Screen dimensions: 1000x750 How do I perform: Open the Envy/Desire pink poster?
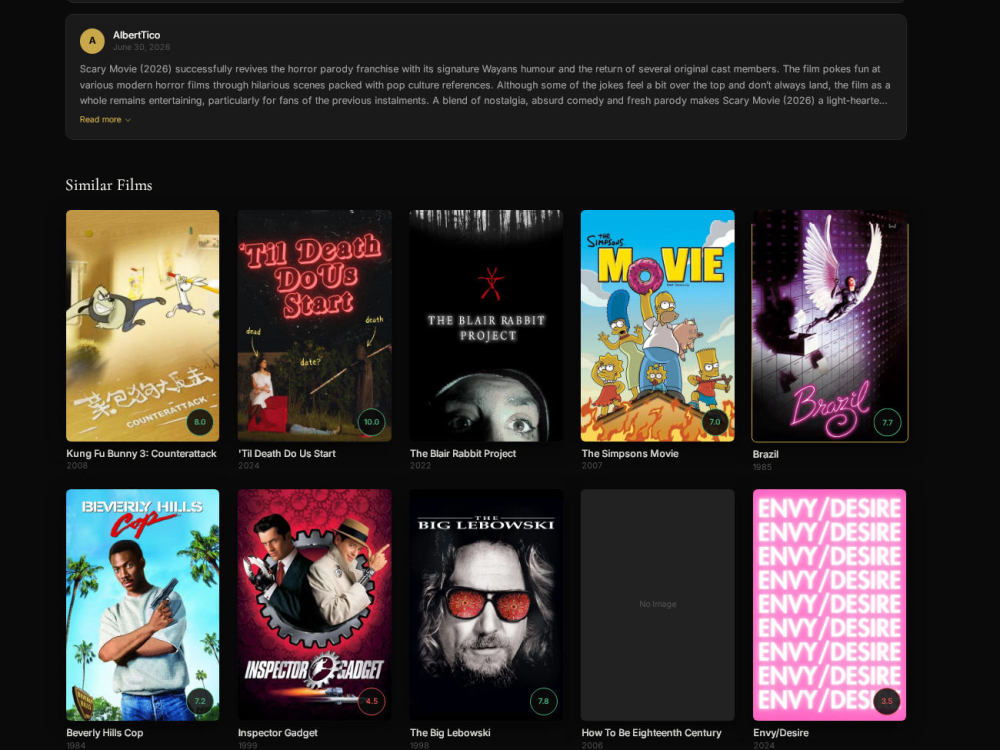tap(829, 605)
